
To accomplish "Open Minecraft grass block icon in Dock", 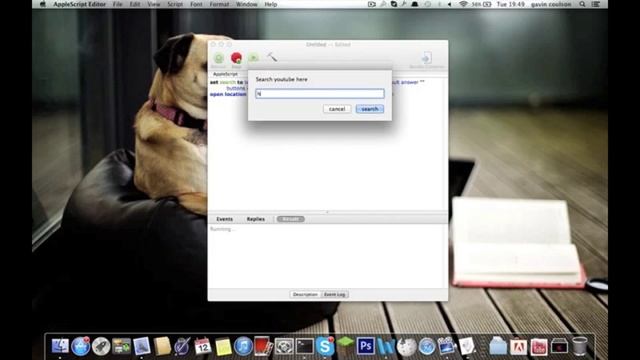I will point(345,346).
